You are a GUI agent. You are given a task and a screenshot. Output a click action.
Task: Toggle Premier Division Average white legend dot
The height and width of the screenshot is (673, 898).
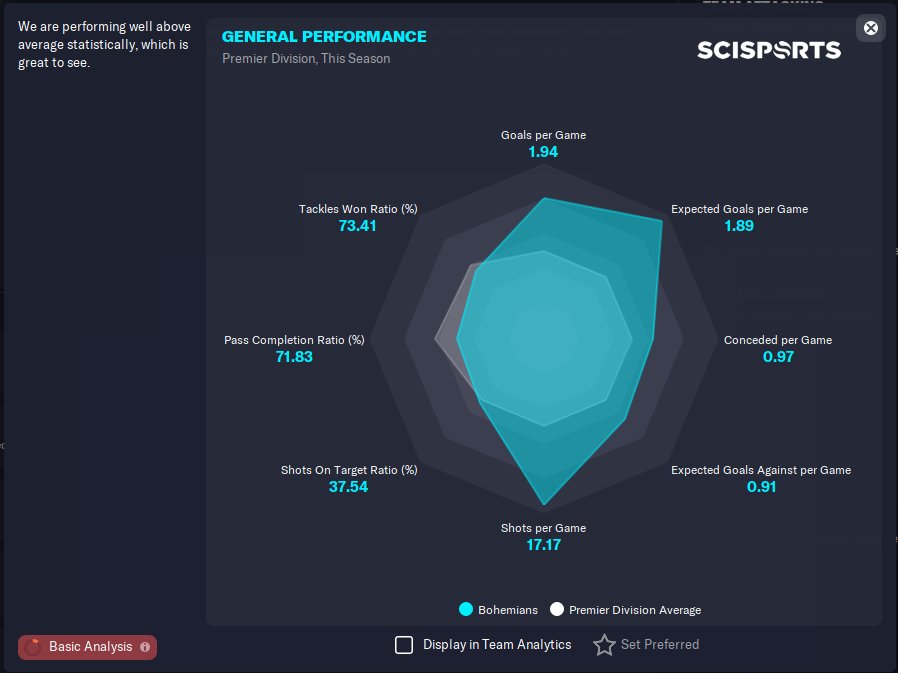pyautogui.click(x=557, y=609)
